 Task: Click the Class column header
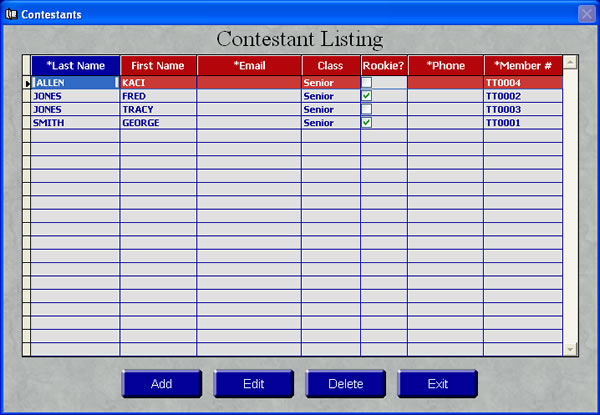(330, 66)
